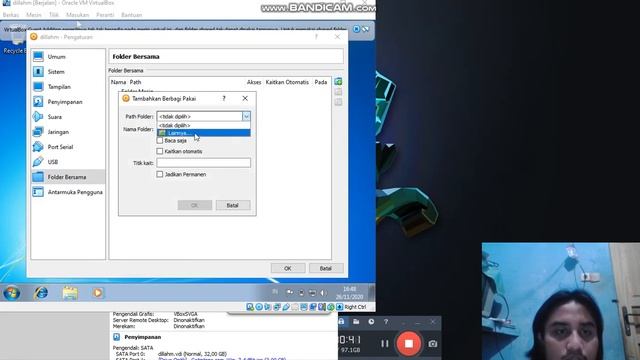The width and height of the screenshot is (640, 360).
Task: Open the Berkas menu
Action: pos(11,15)
